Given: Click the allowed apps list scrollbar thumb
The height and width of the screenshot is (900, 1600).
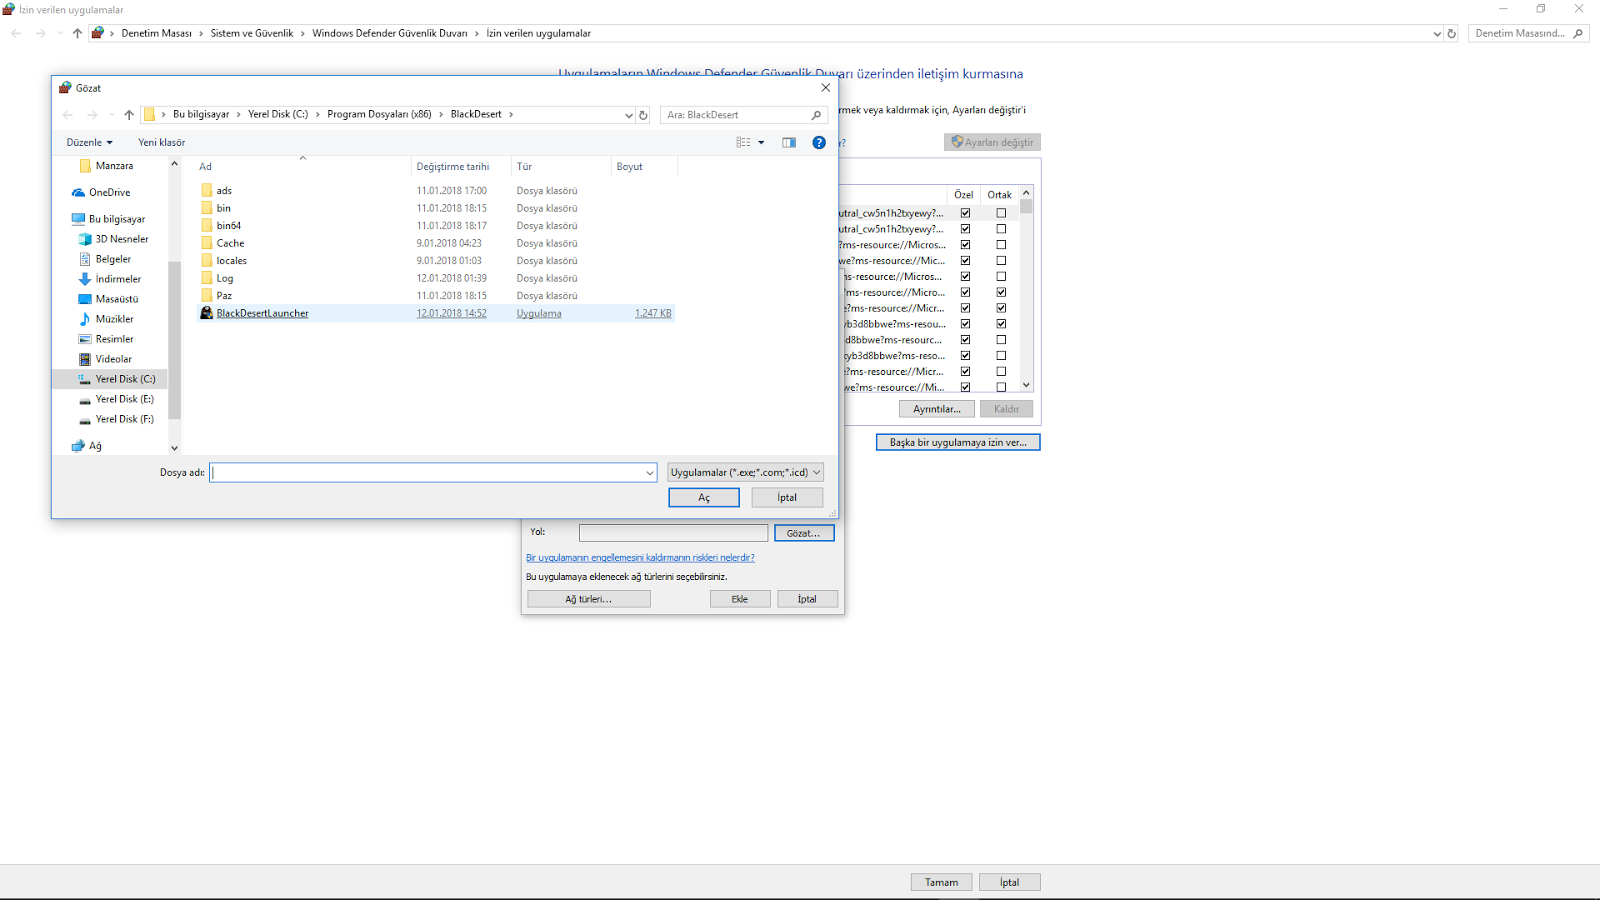Looking at the screenshot, I should (x=1026, y=207).
